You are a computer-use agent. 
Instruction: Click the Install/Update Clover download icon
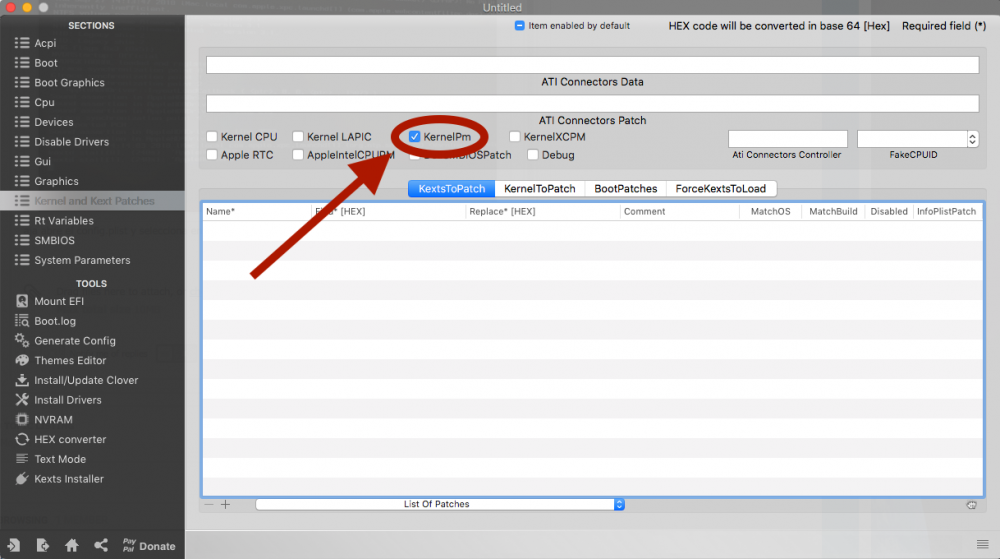(x=22, y=380)
